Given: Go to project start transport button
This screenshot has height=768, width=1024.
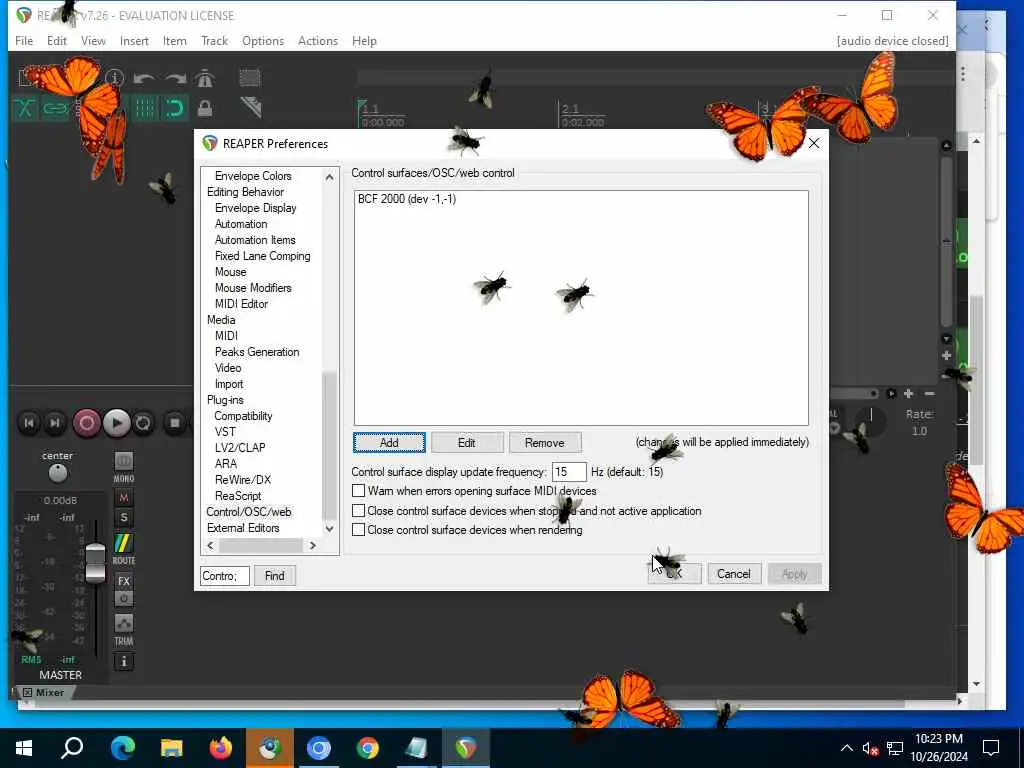Looking at the screenshot, I should (x=29, y=423).
